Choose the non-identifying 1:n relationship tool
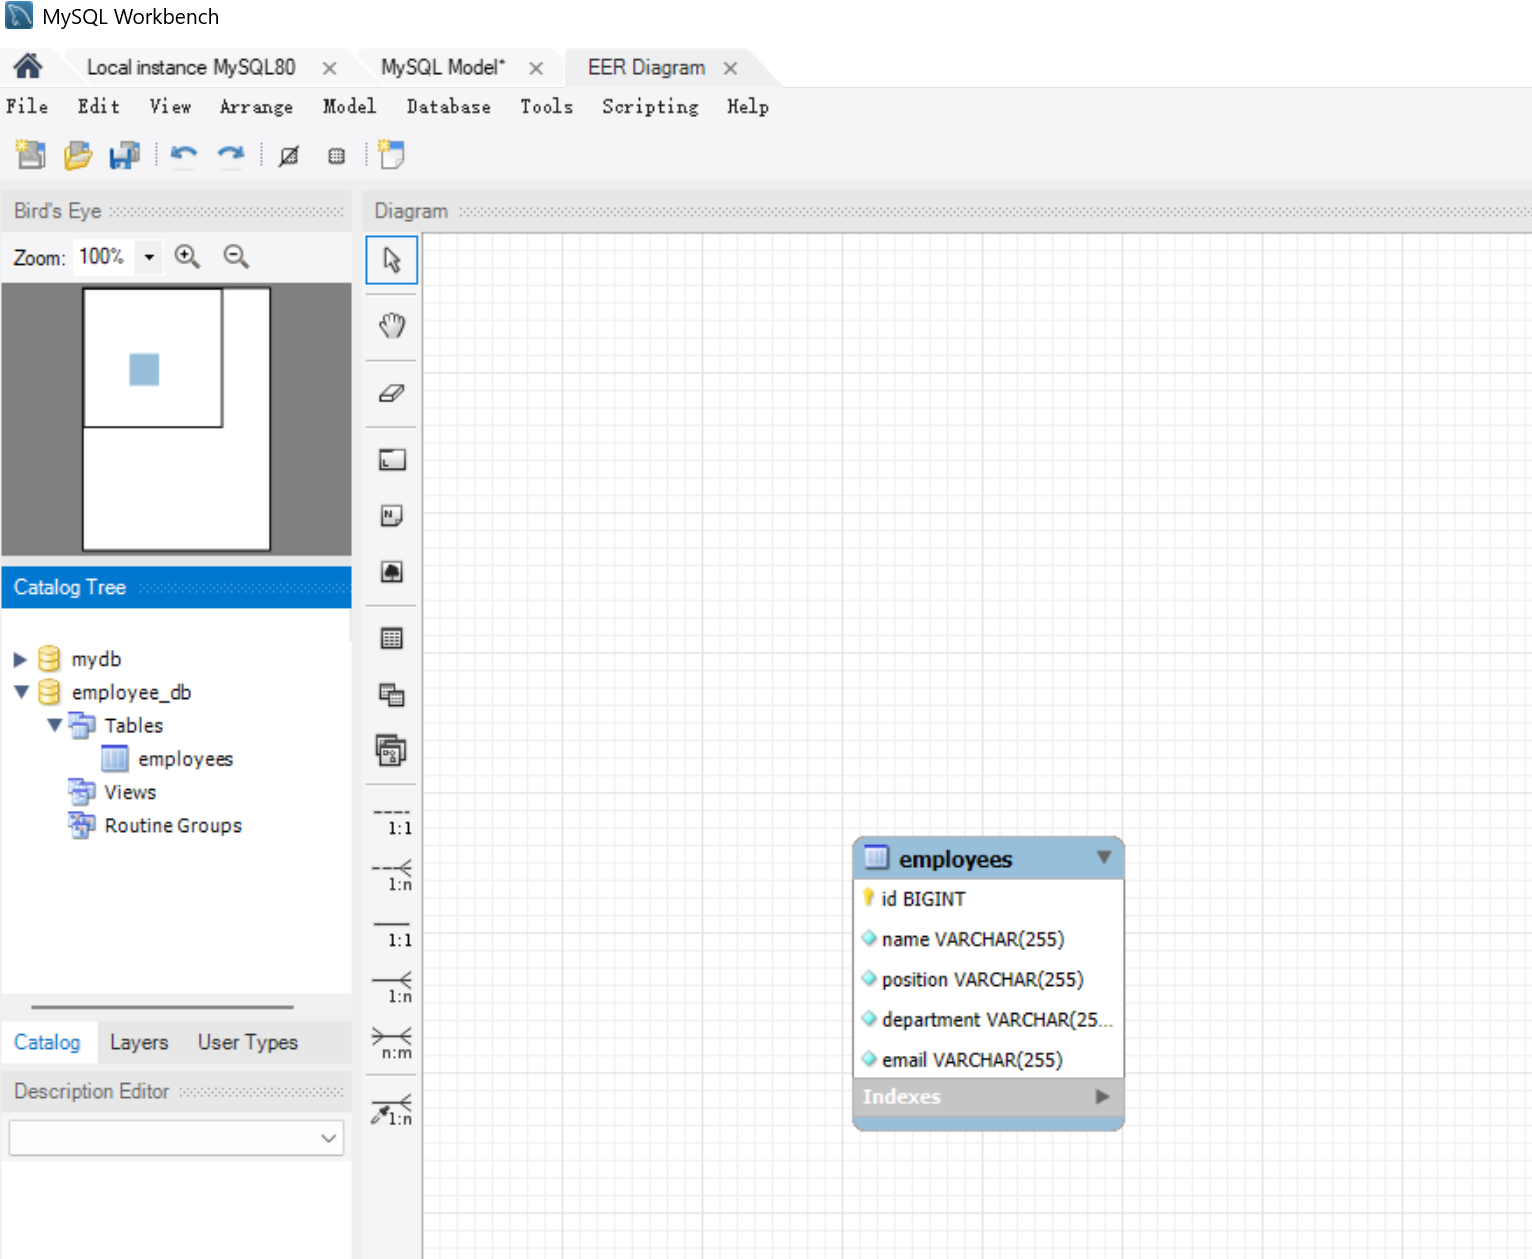This screenshot has width=1532, height=1259. coord(392,877)
